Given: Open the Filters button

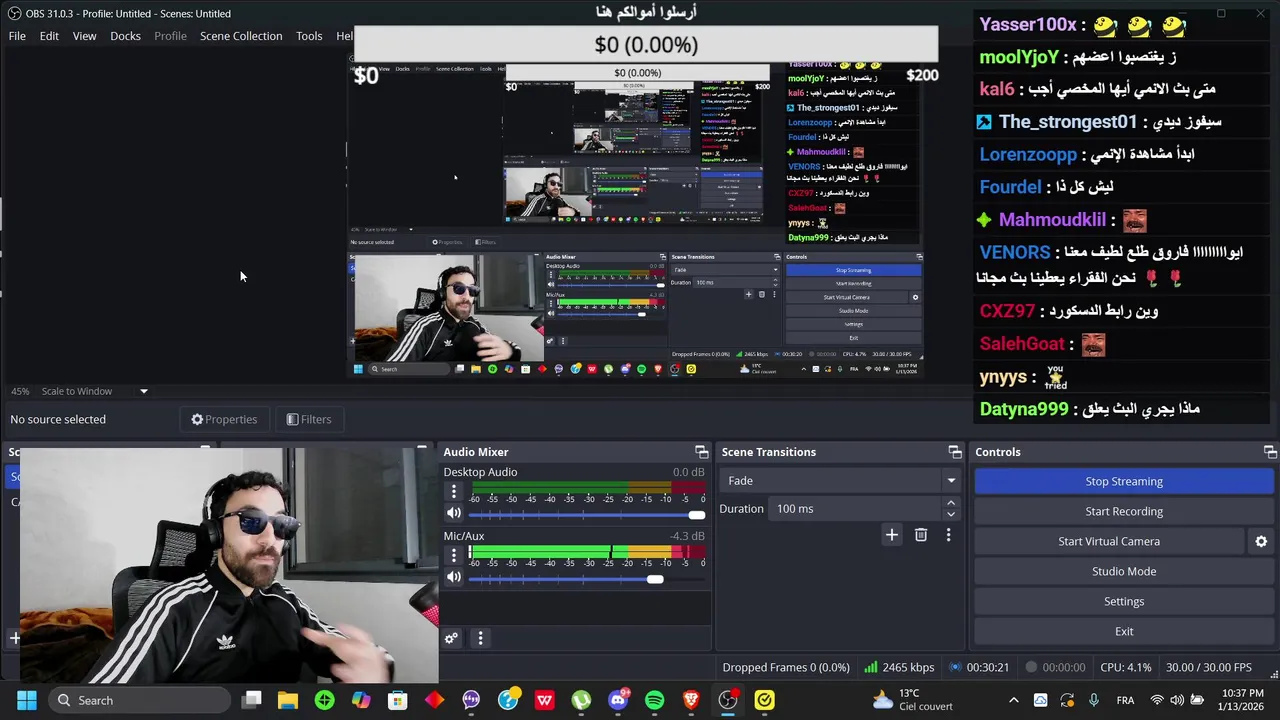Looking at the screenshot, I should click(308, 419).
